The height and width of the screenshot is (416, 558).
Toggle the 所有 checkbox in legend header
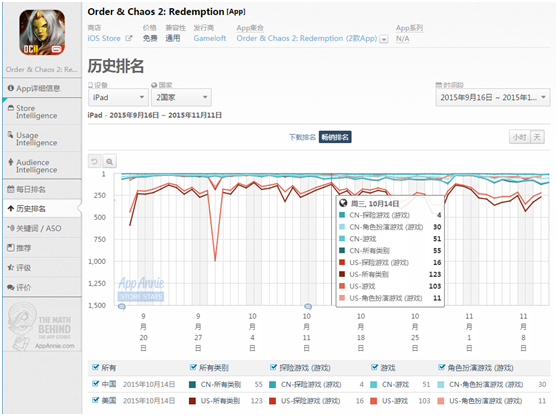pos(95,367)
